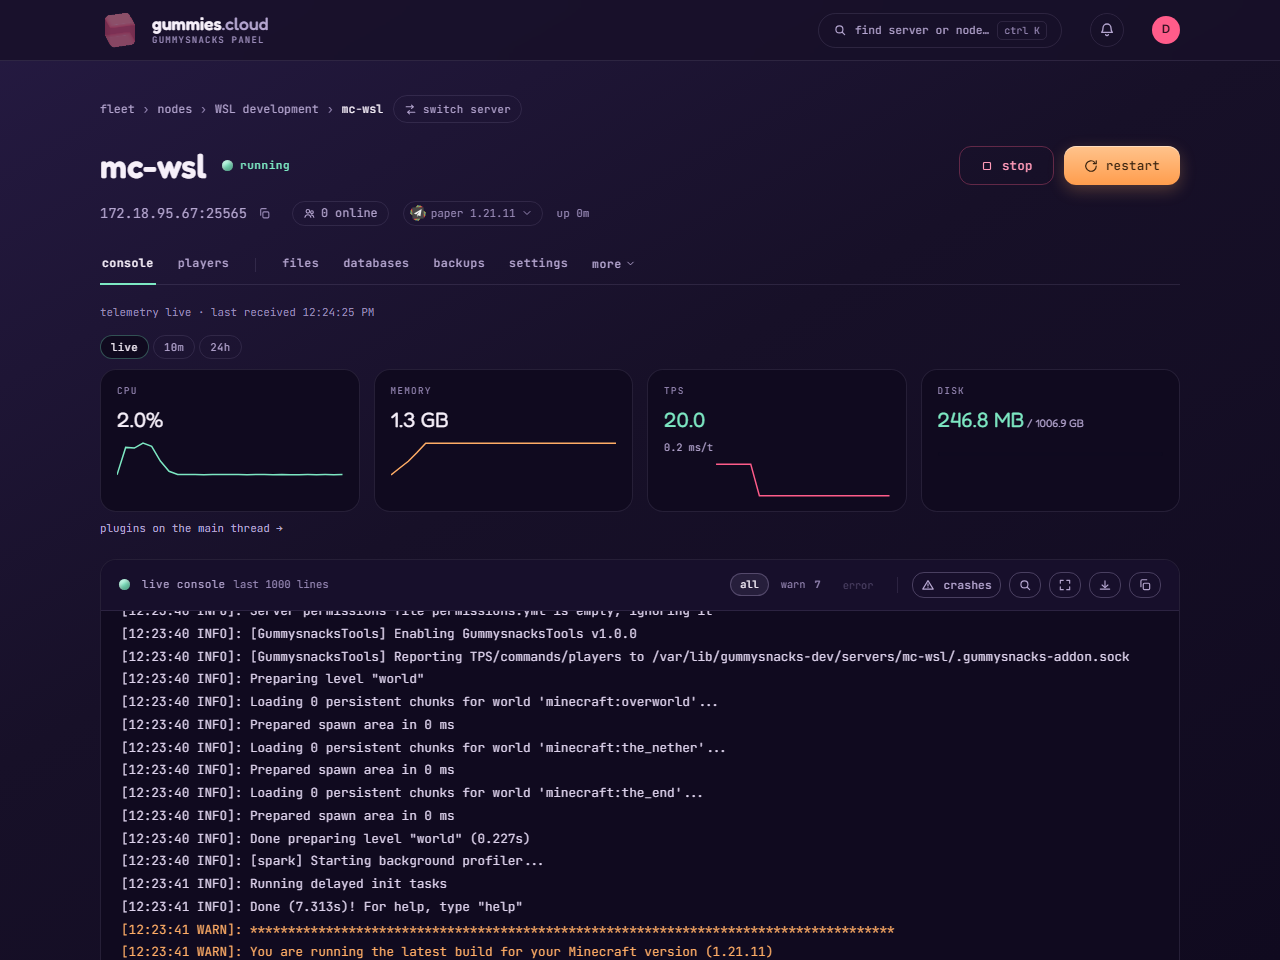
Task: Search the live console log
Action: tap(1025, 585)
